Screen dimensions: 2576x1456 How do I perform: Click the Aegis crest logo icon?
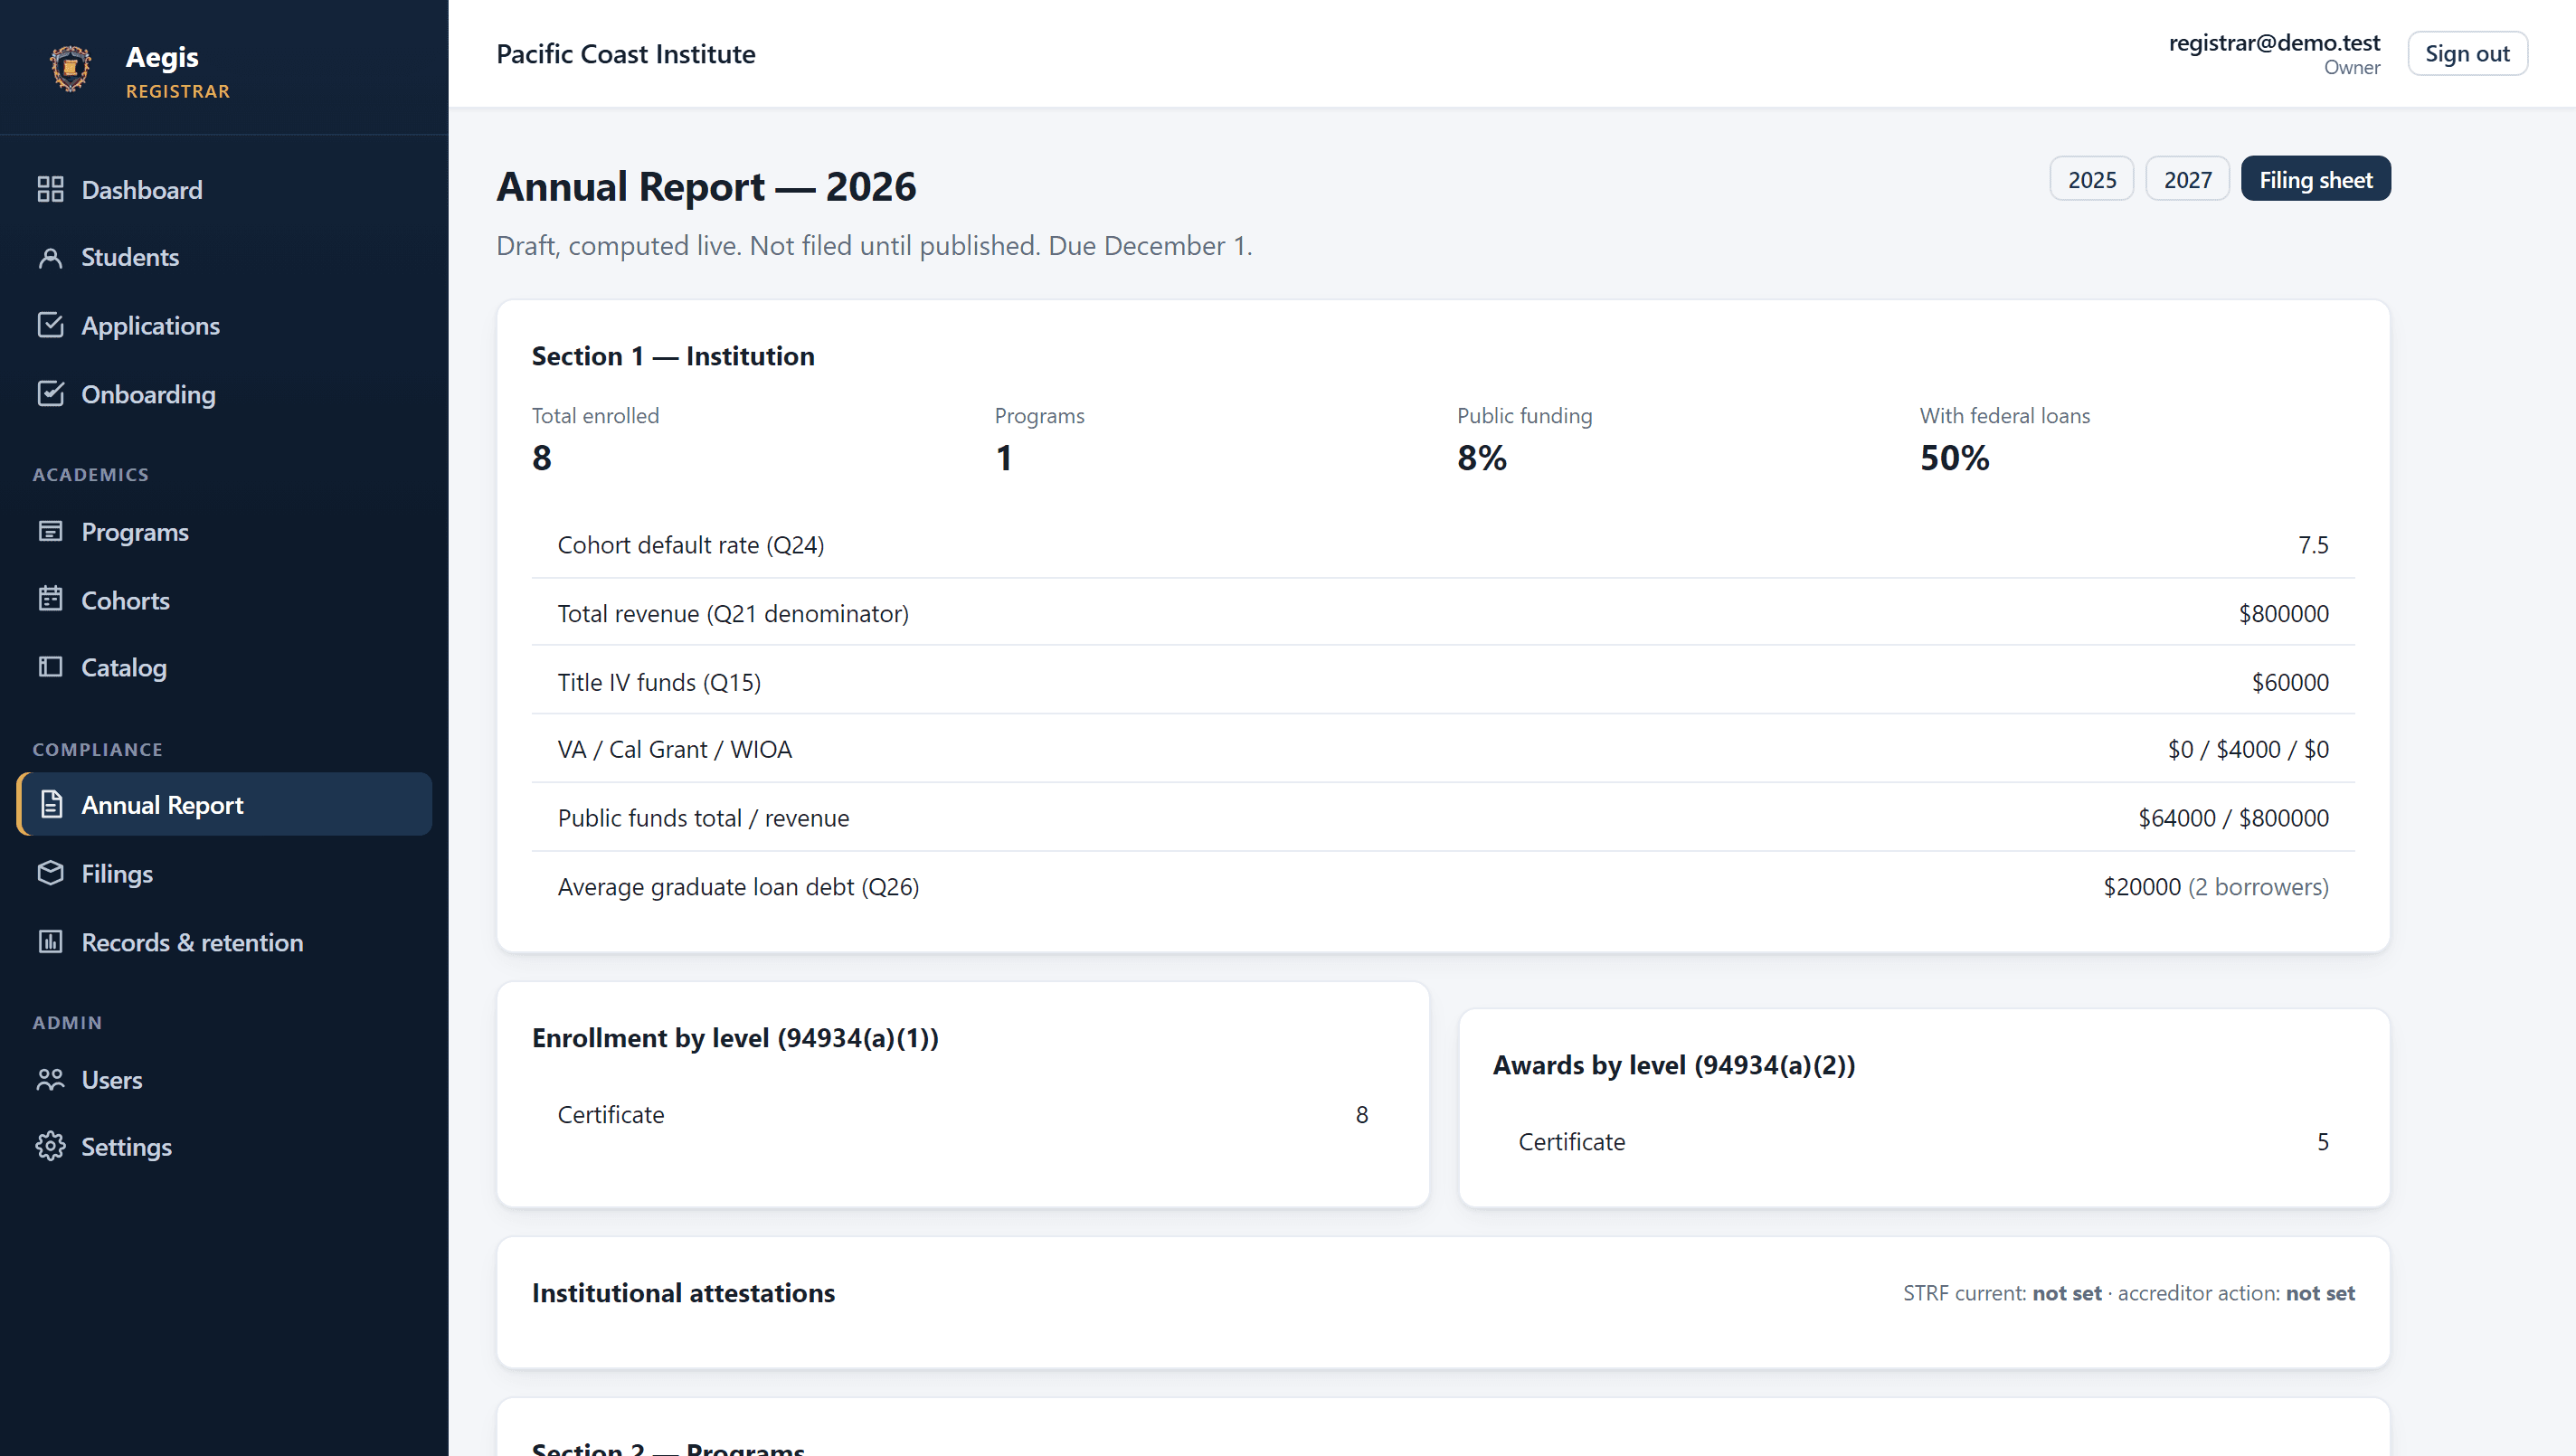click(x=71, y=69)
